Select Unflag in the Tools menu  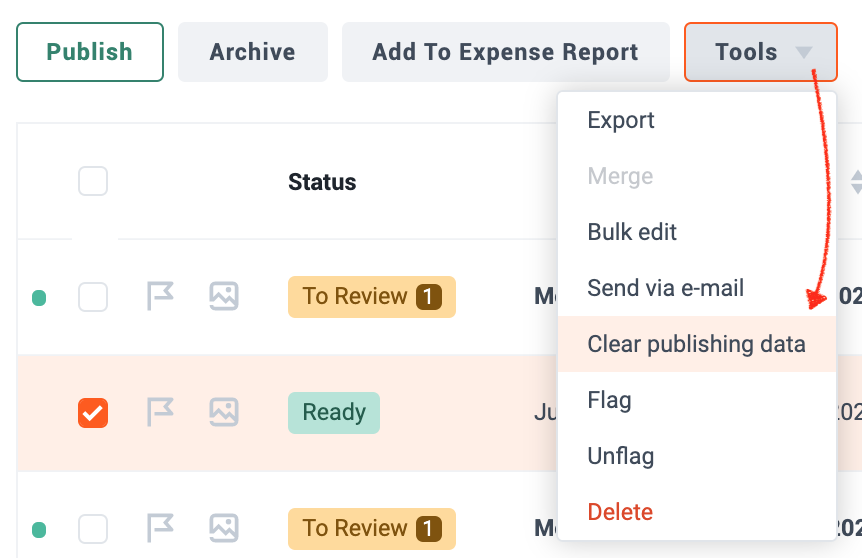[697, 456]
